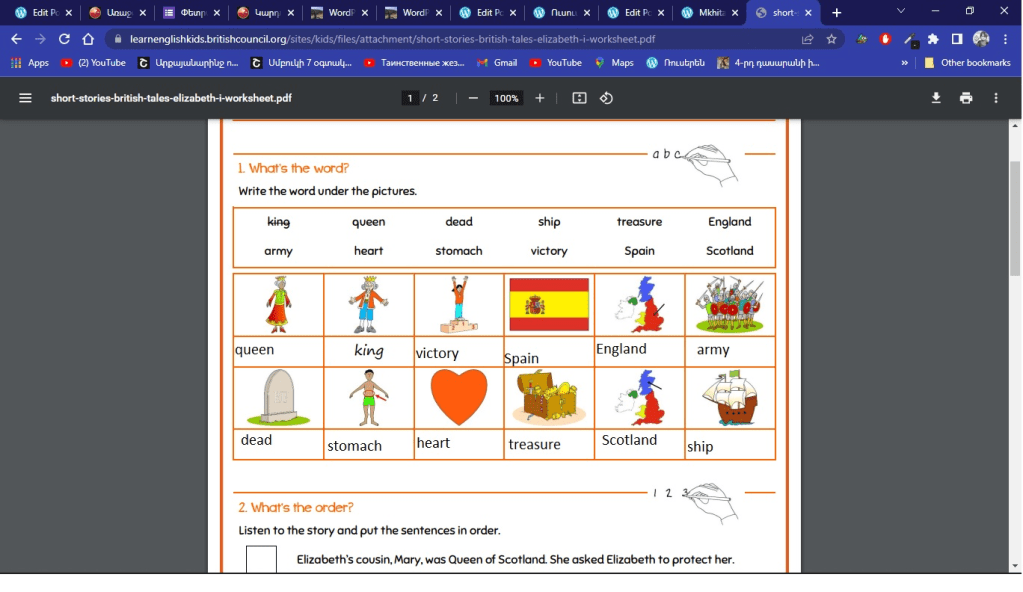Toggle the browser side panel
The width and height of the screenshot is (1023, 592).
coord(957,39)
